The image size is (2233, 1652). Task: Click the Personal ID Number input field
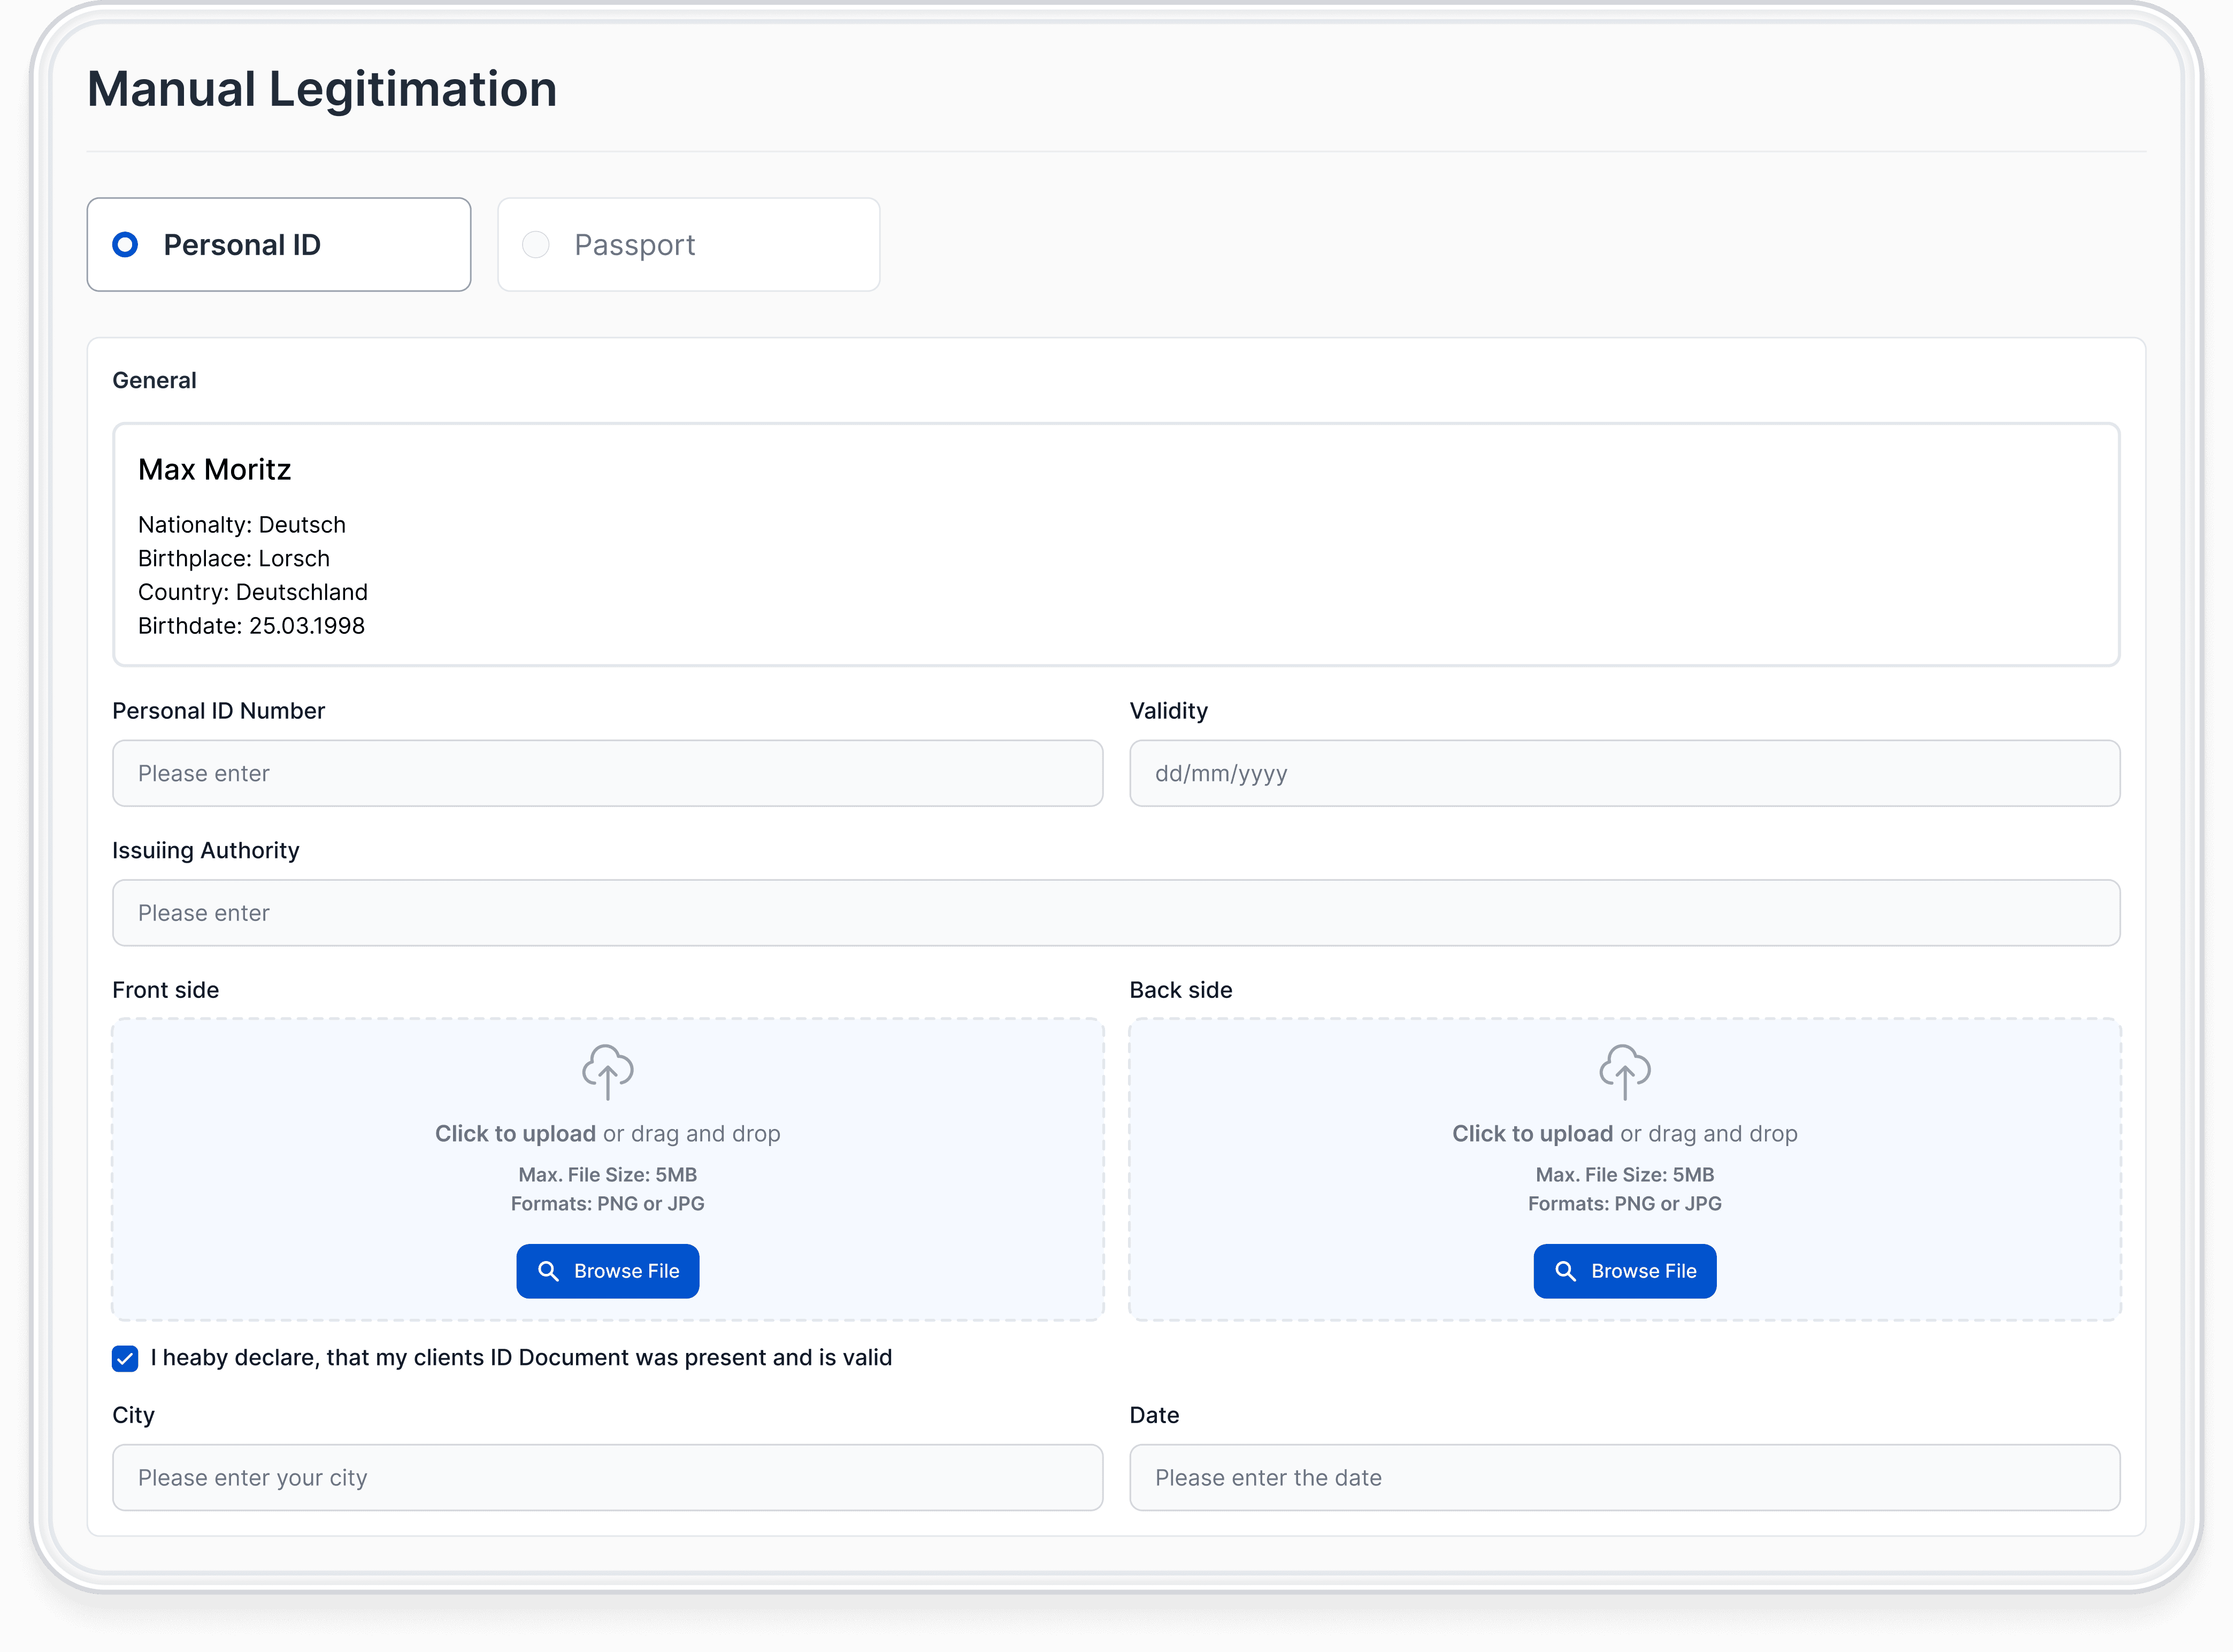tap(607, 773)
